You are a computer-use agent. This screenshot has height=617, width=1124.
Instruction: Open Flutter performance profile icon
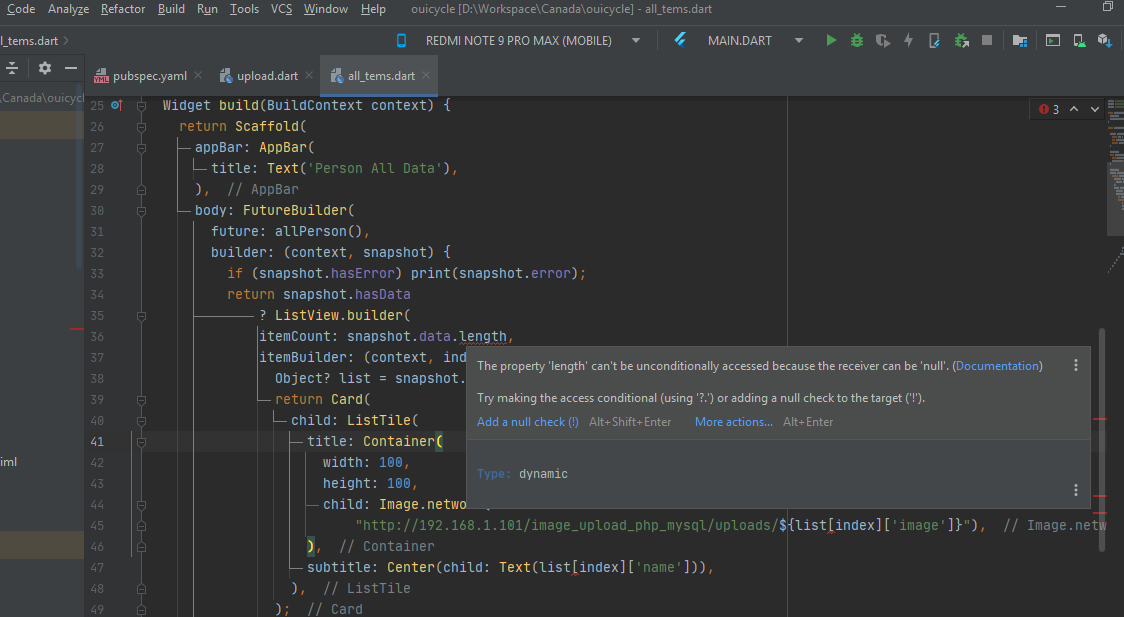pos(934,41)
